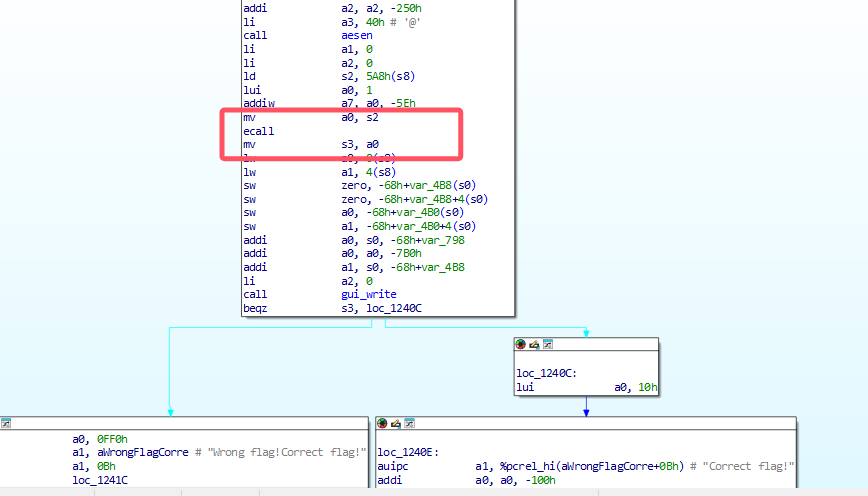Screen dimensions: 868x496
Task: Select 'sw zero, -68h+var_4B8+4(s0)' line
Action: pyautogui.click(x=365, y=199)
